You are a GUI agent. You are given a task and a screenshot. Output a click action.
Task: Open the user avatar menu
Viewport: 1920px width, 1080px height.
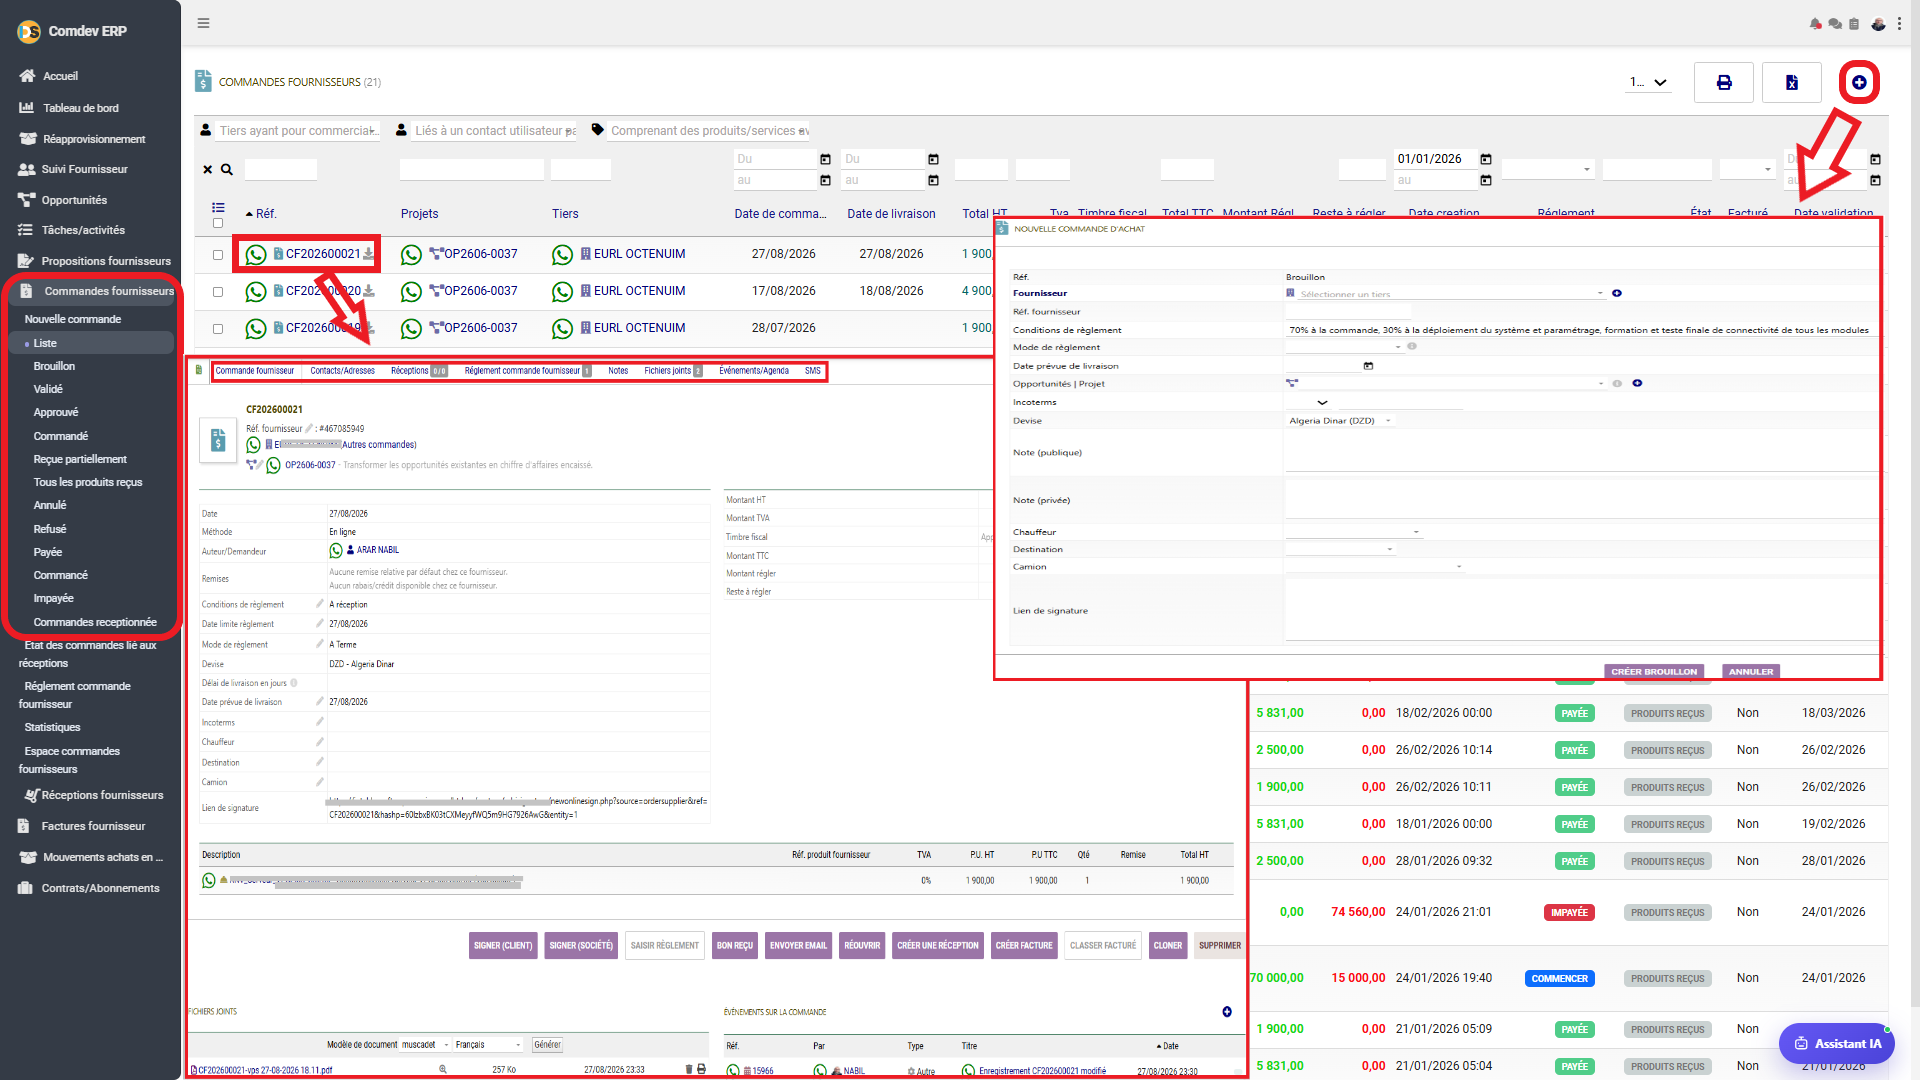1878,24
